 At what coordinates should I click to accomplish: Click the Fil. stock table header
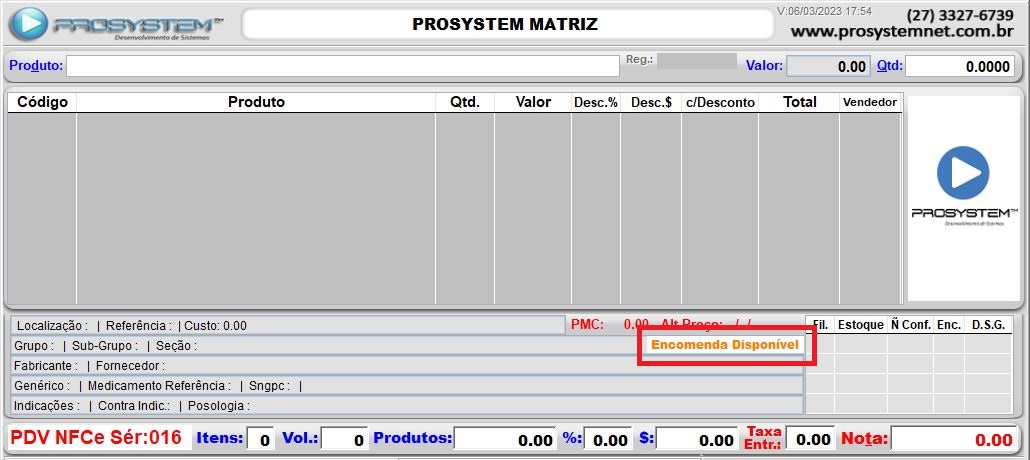point(820,325)
